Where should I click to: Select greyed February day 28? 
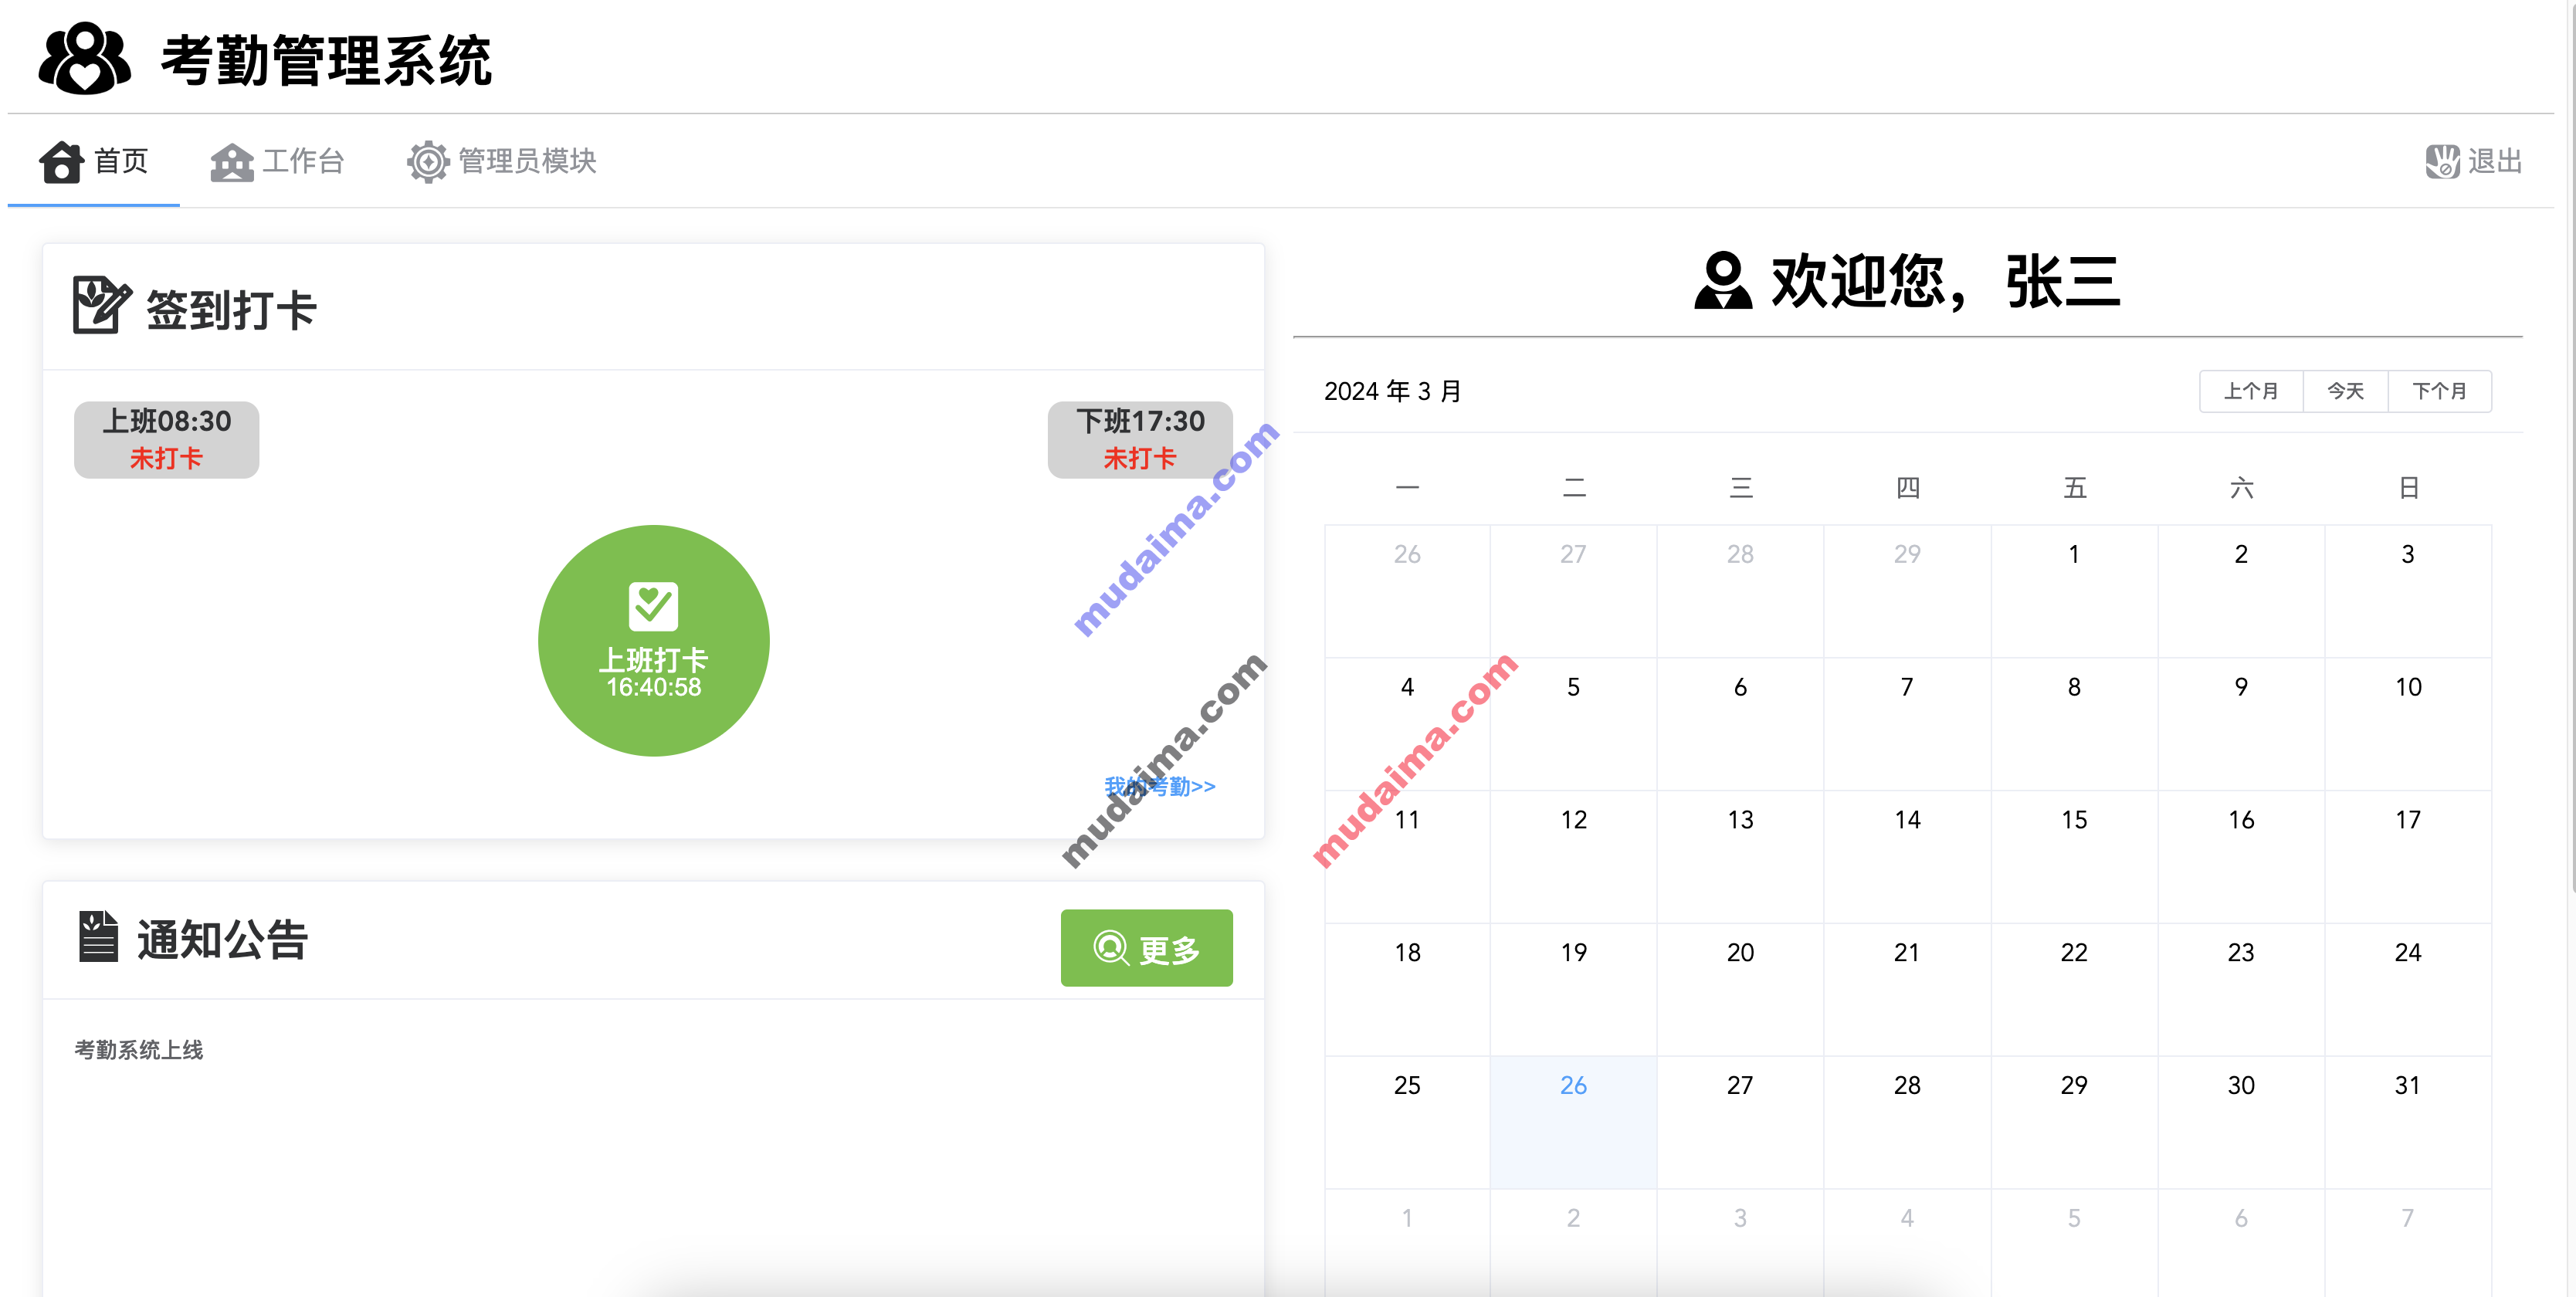point(1741,591)
